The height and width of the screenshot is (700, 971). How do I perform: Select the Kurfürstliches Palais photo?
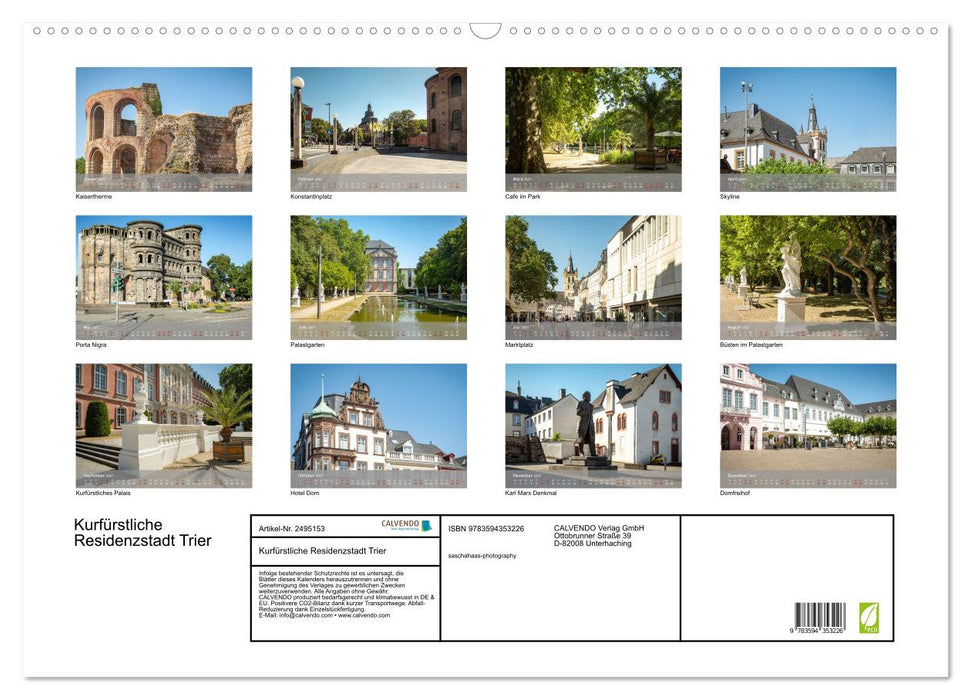pyautogui.click(x=163, y=426)
